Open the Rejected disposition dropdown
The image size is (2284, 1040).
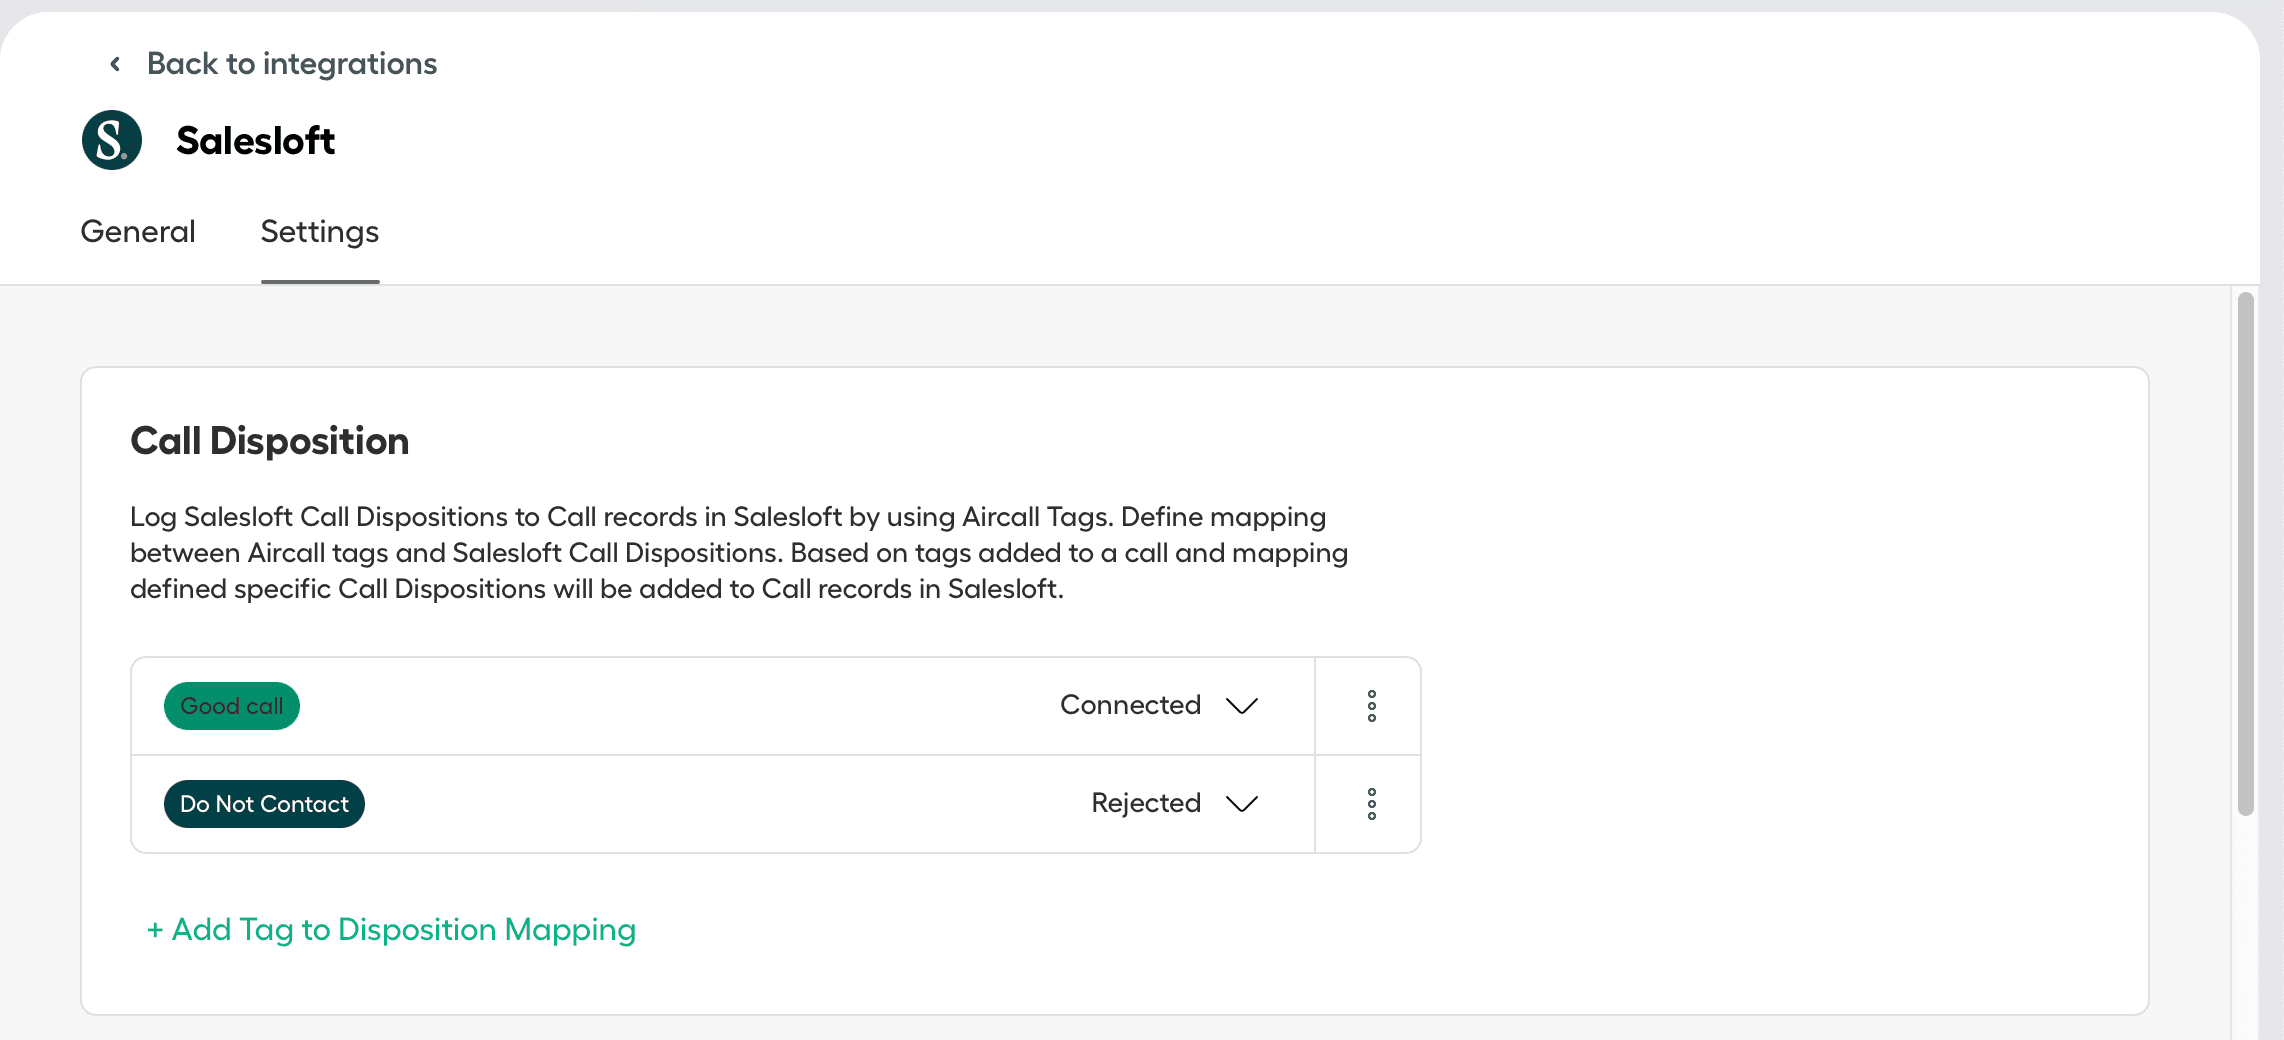click(x=1146, y=804)
